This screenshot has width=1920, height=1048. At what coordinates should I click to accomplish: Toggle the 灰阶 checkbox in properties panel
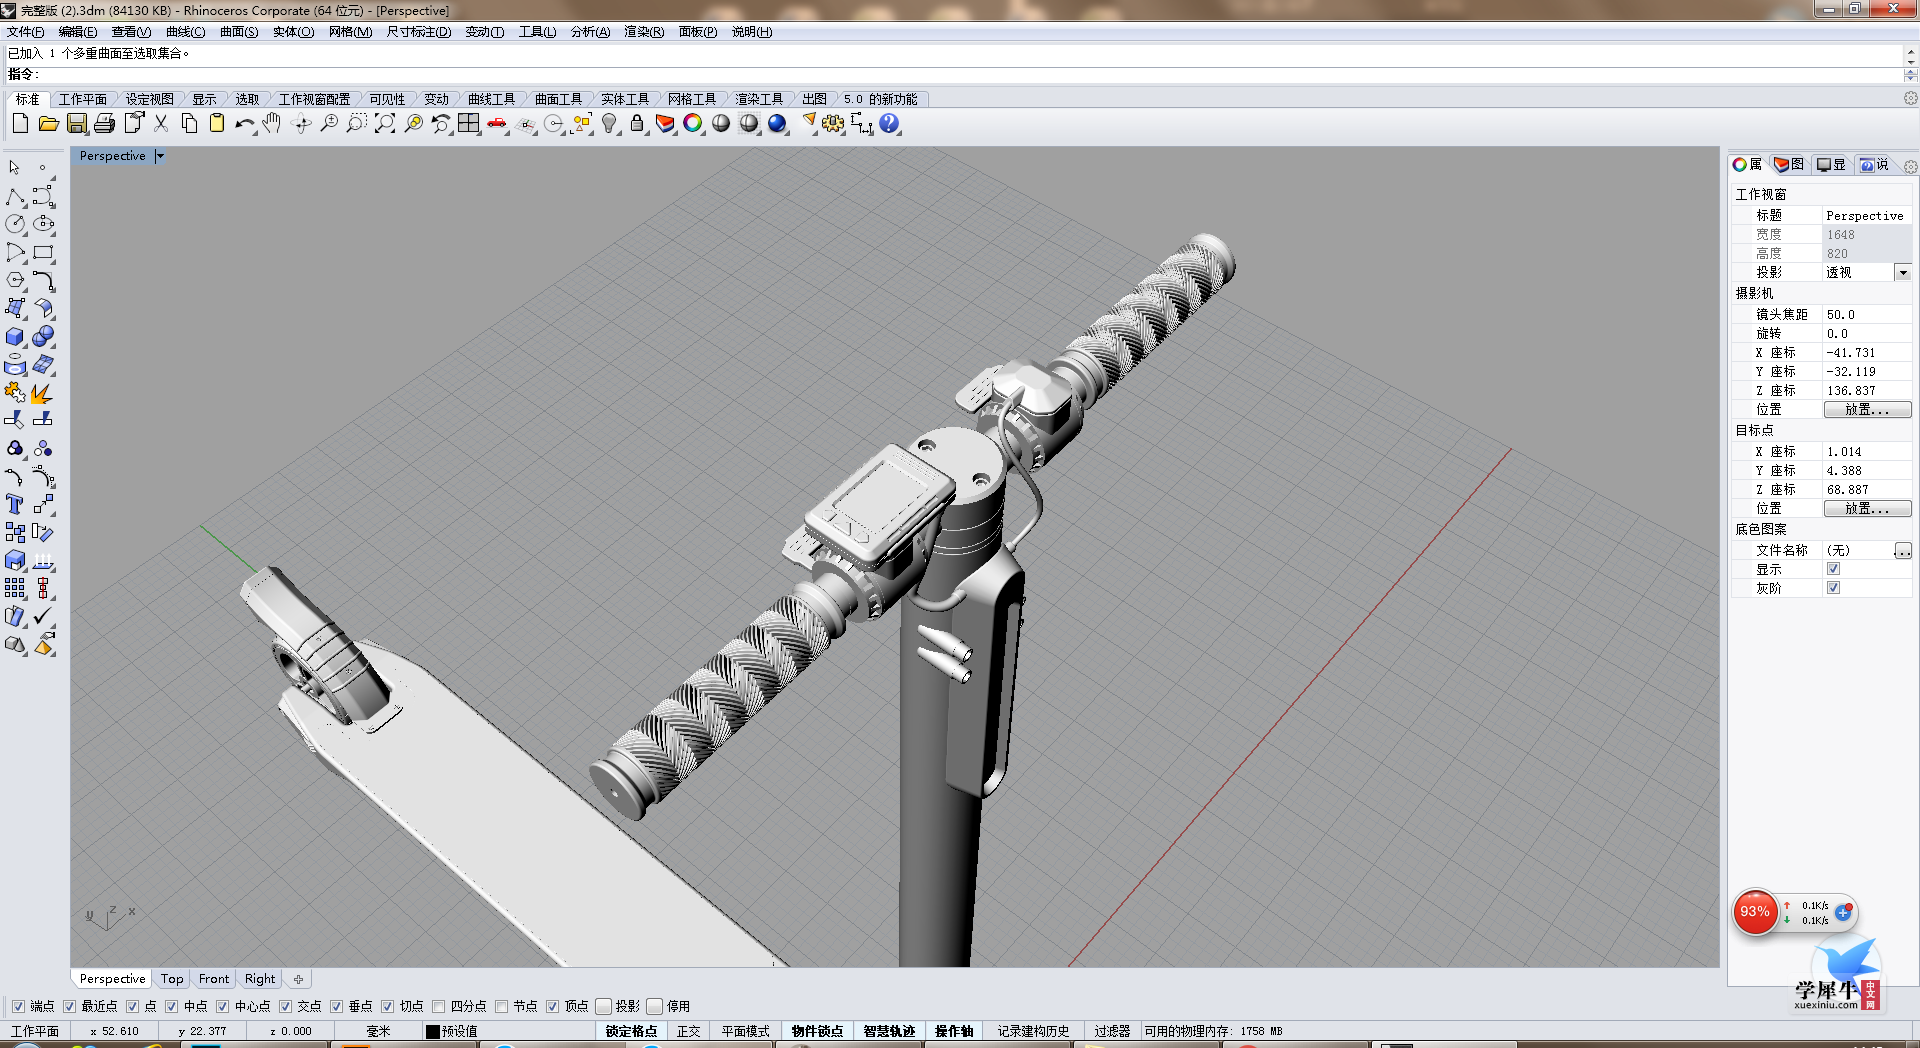click(x=1833, y=588)
